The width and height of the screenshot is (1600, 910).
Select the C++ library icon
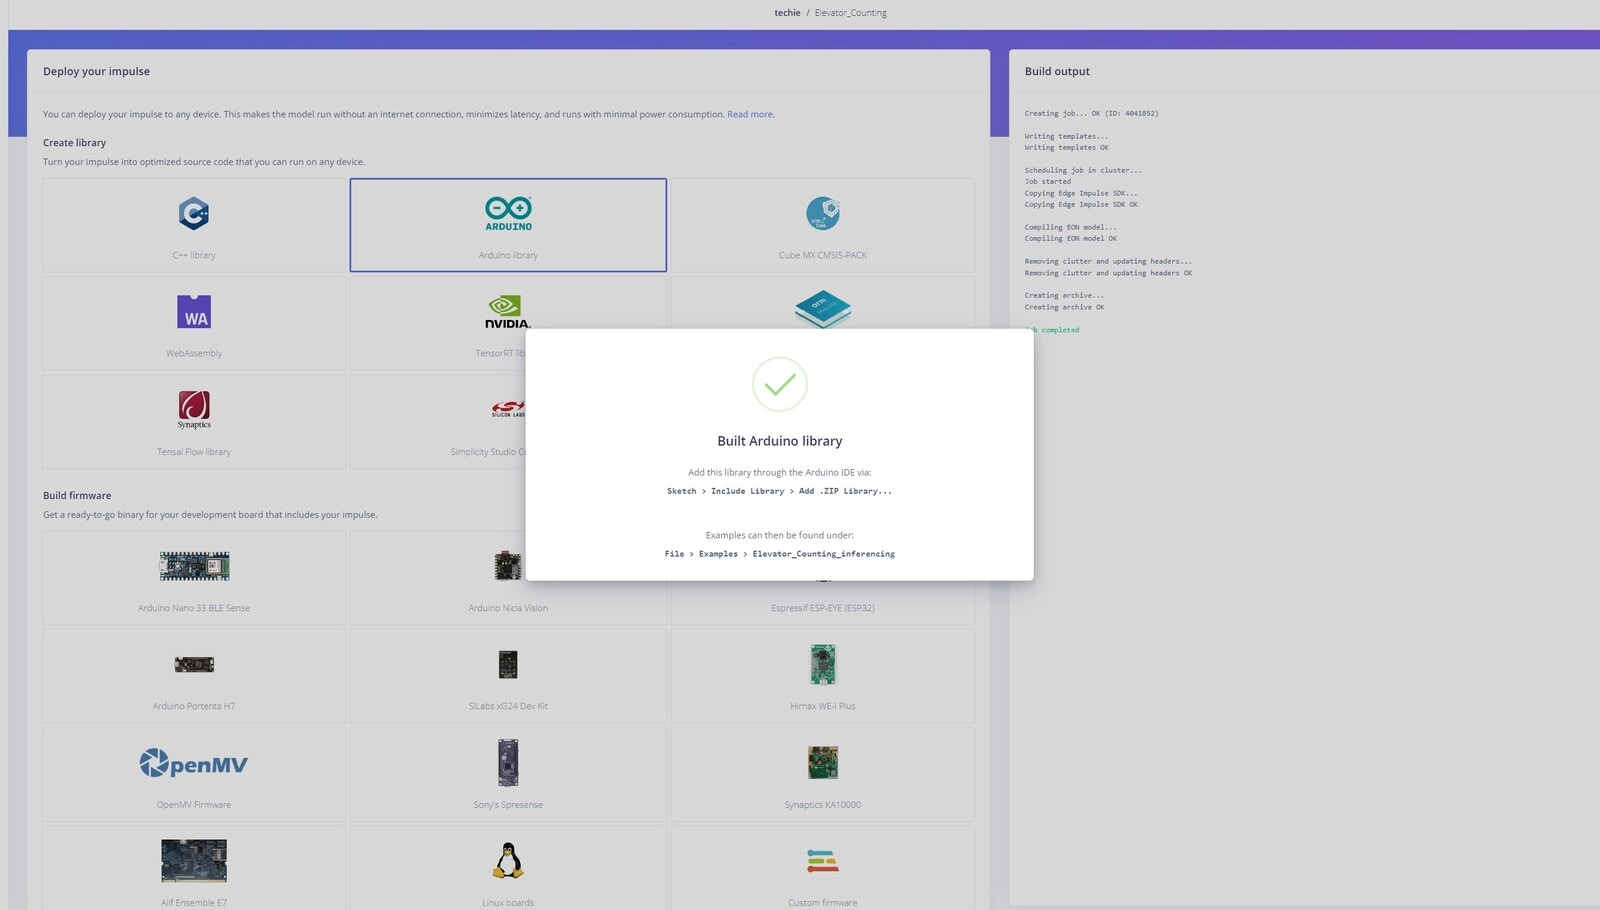point(194,213)
